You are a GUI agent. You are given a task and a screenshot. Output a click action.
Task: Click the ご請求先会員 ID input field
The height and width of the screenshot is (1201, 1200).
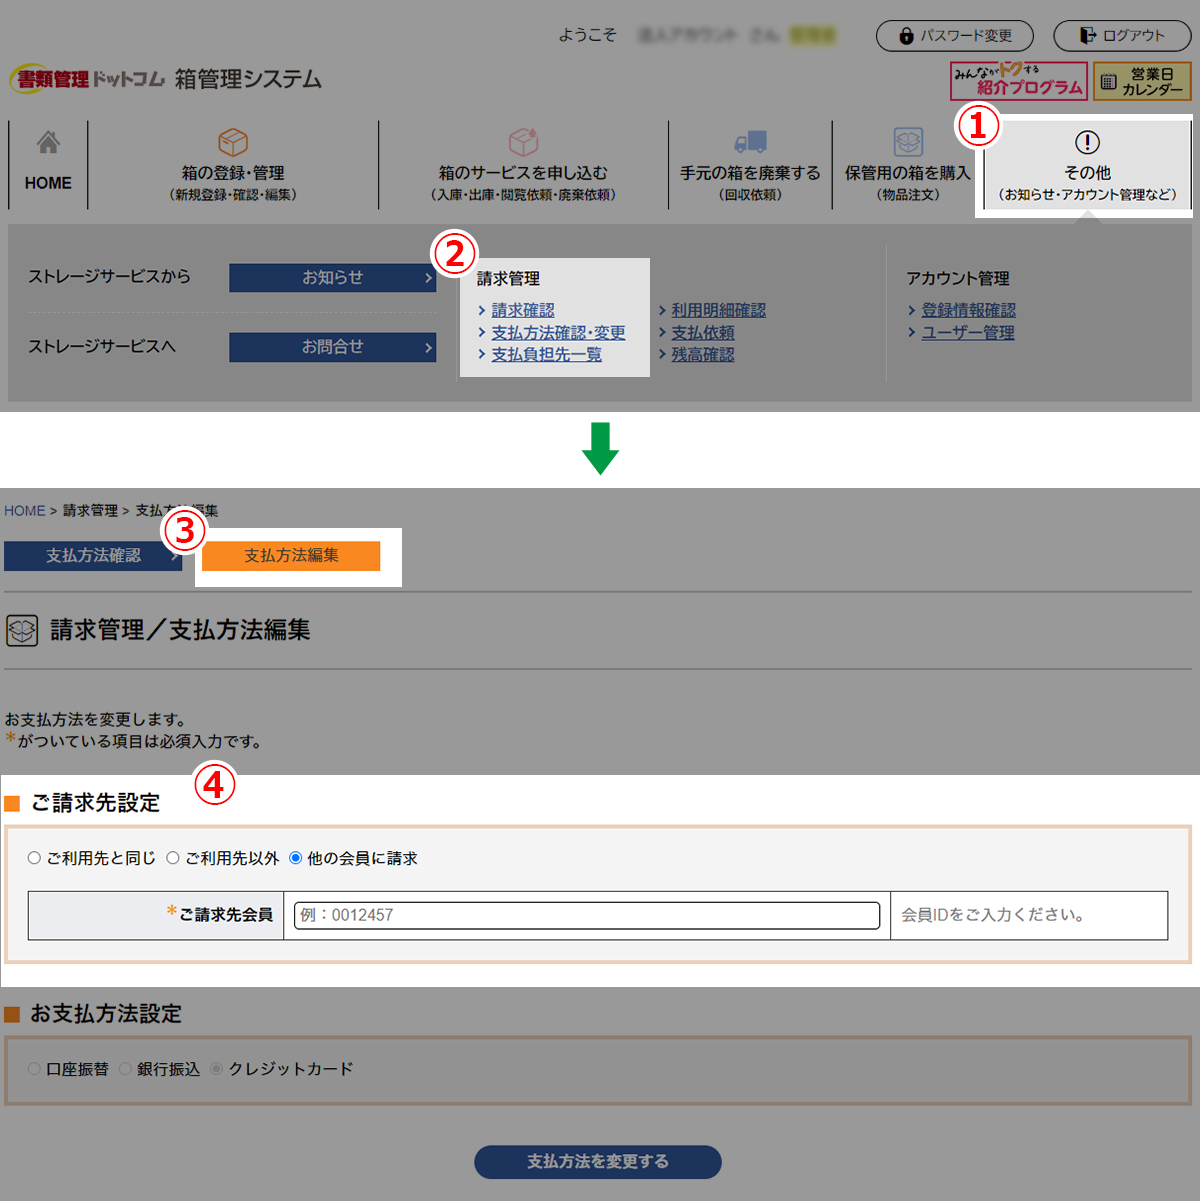587,915
